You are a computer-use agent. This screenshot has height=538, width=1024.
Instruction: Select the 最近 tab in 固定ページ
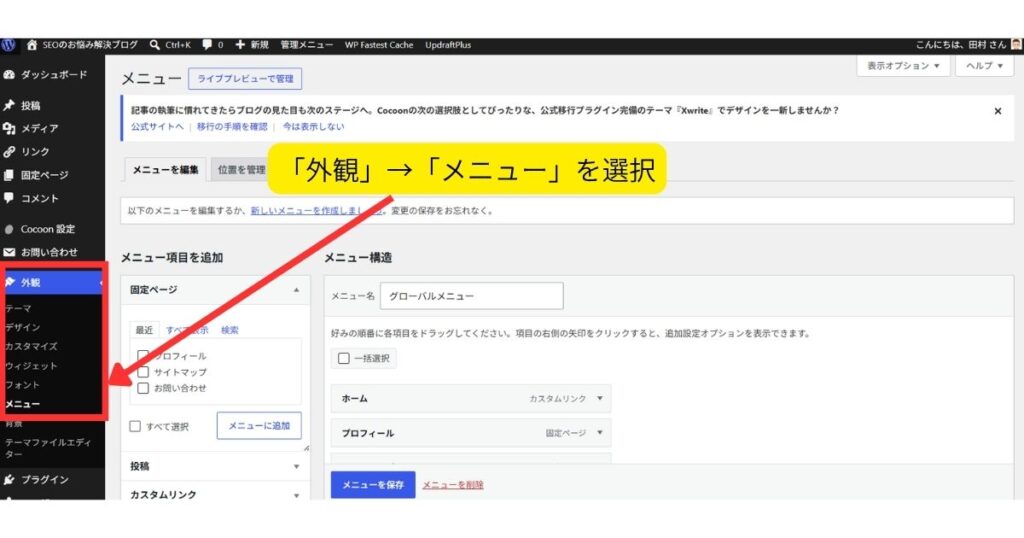144,330
